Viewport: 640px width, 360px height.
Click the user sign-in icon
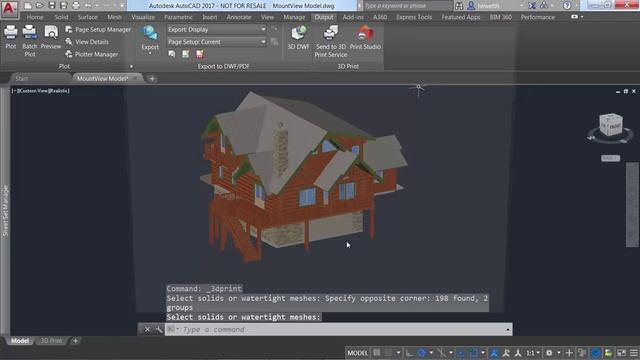point(471,6)
